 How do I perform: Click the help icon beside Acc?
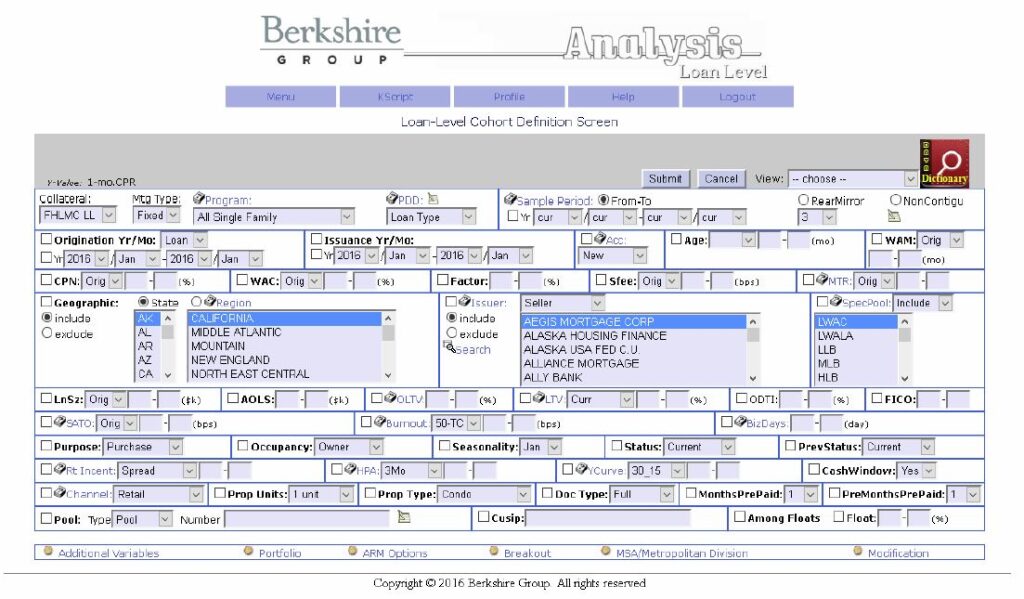600,238
